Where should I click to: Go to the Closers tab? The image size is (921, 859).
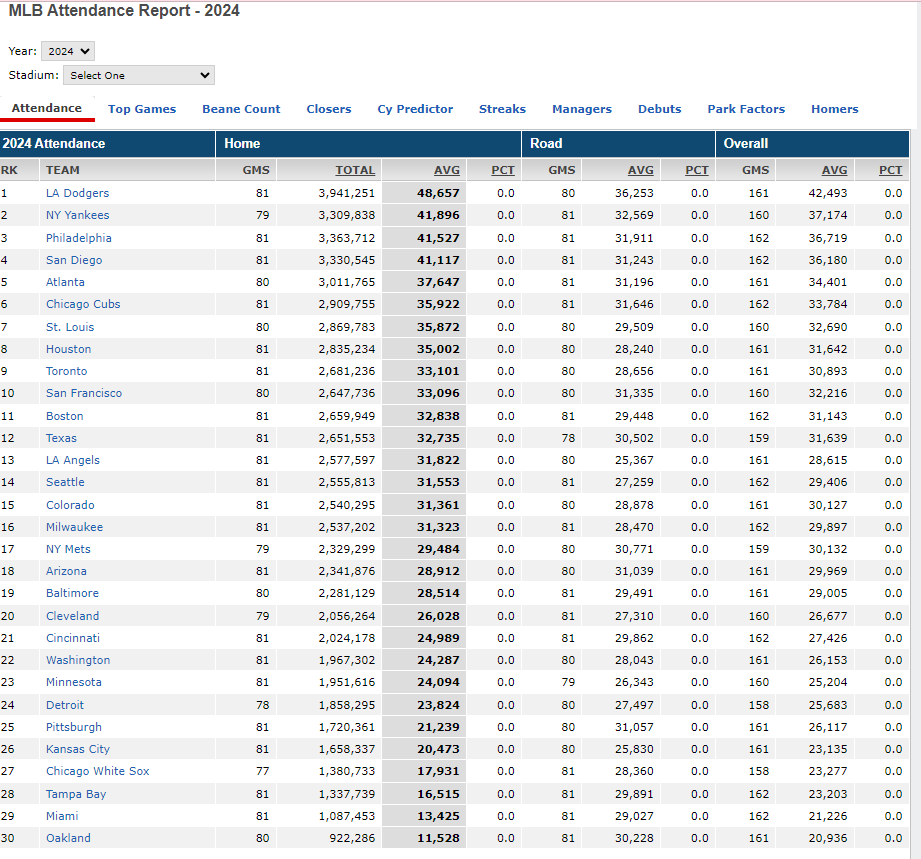click(329, 109)
